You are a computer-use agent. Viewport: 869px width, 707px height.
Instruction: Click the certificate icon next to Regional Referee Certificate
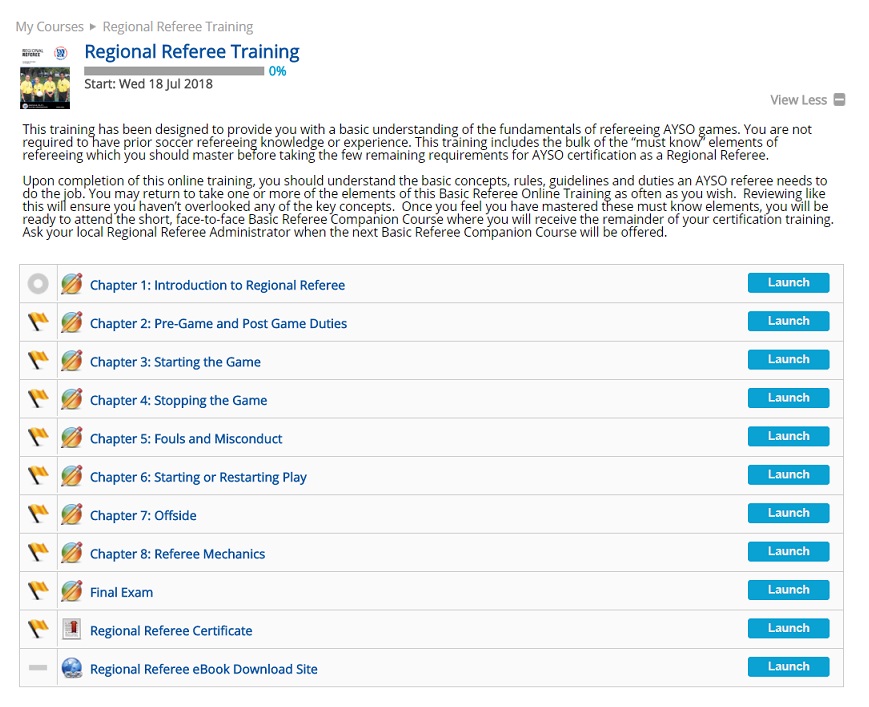coord(71,630)
